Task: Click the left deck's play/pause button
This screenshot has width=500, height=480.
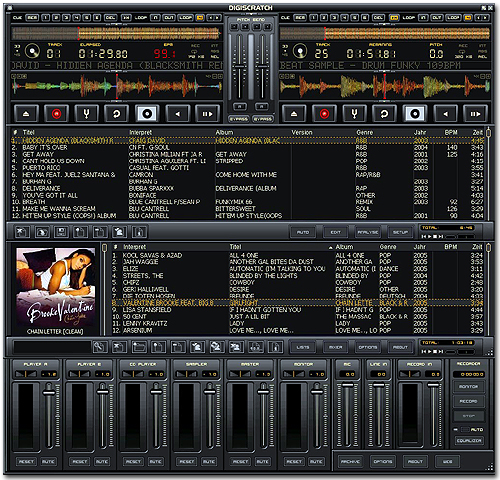Action: [x=207, y=114]
